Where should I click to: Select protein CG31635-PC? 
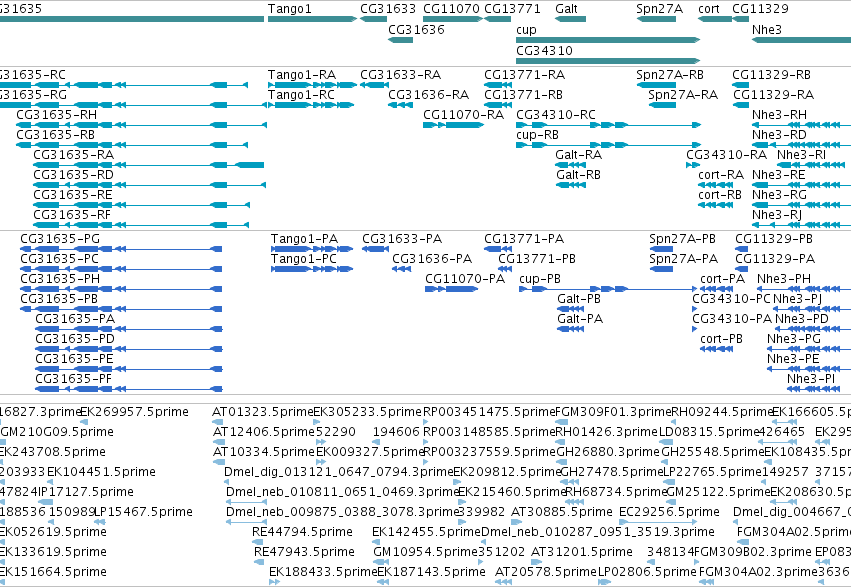60,259
